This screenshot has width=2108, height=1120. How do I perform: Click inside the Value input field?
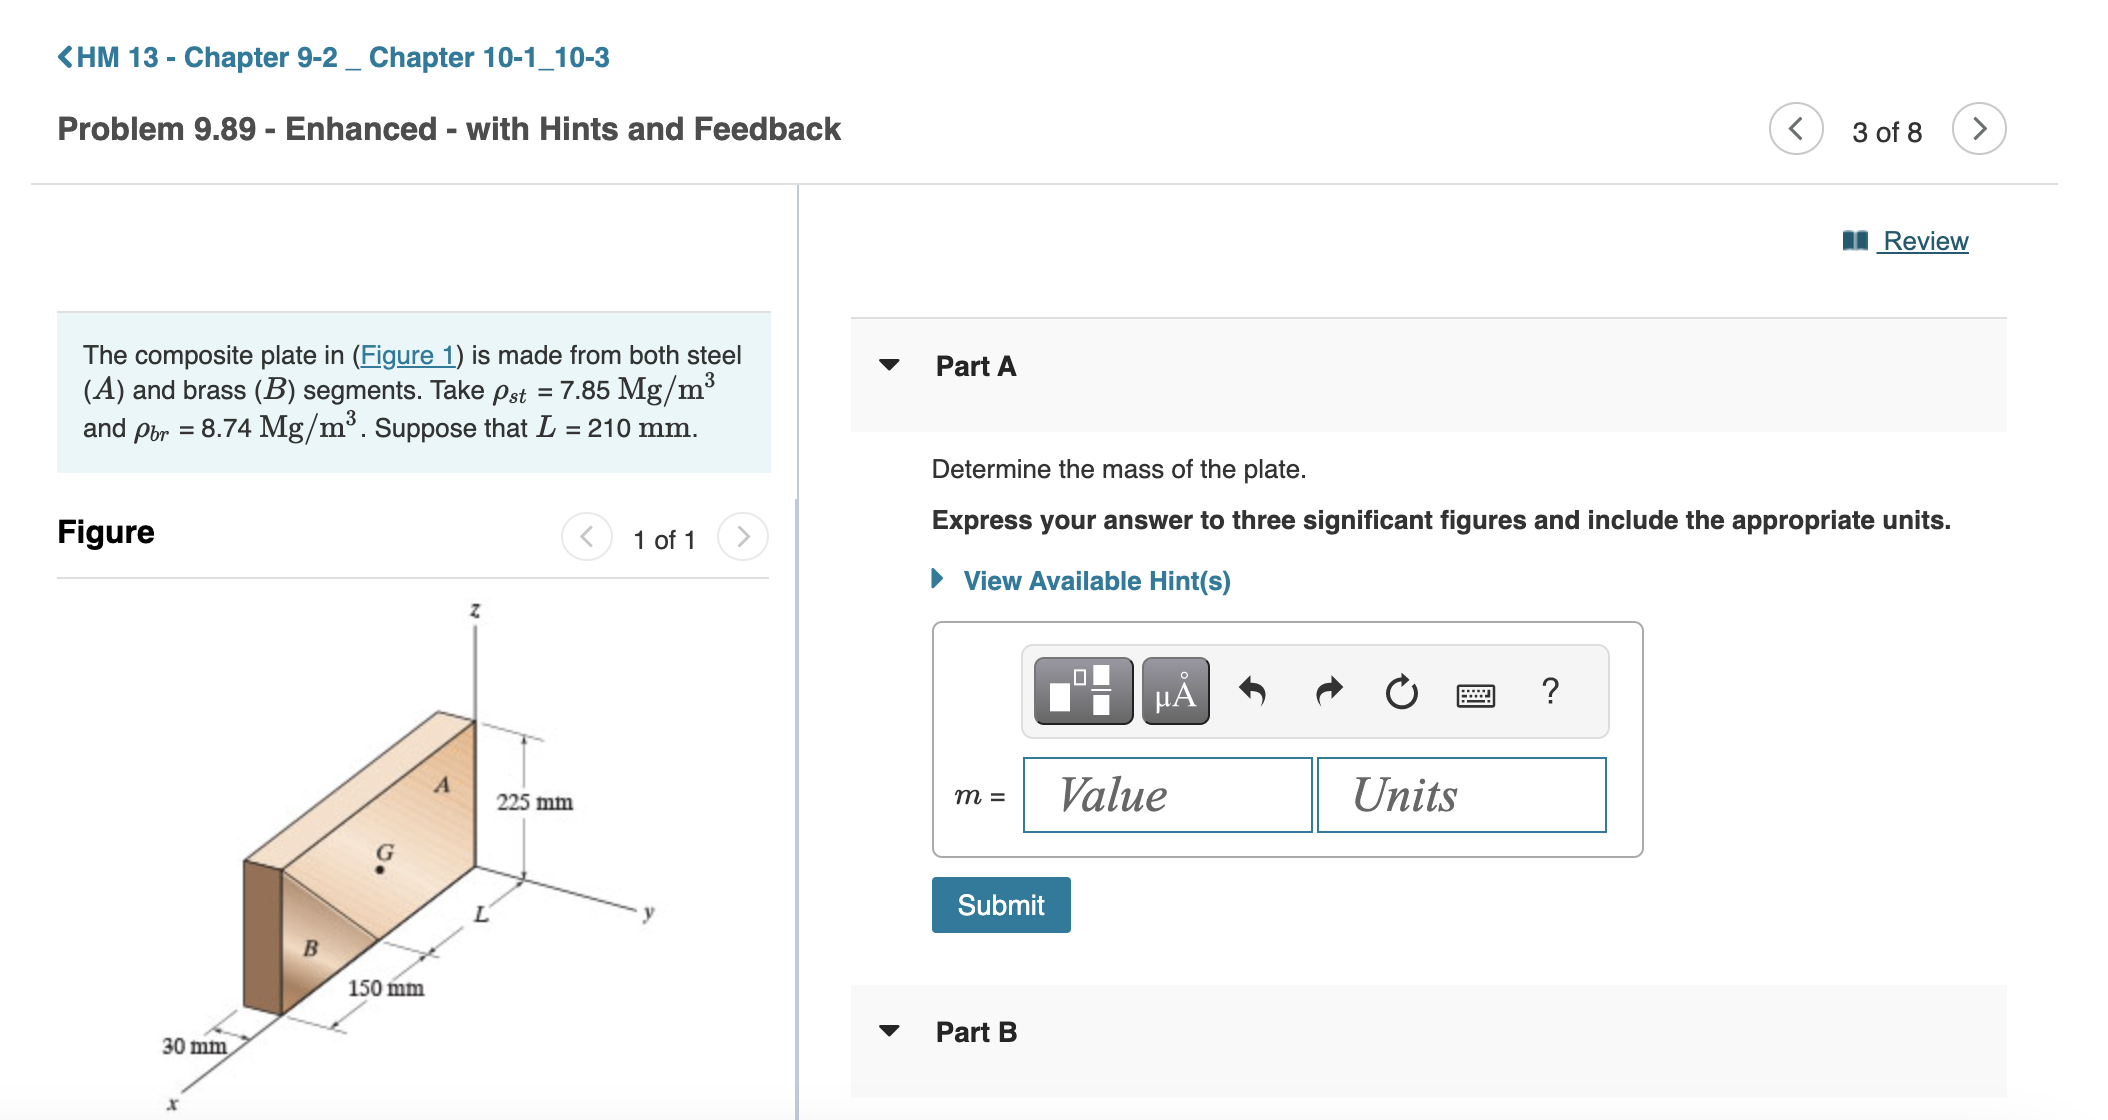1167,795
